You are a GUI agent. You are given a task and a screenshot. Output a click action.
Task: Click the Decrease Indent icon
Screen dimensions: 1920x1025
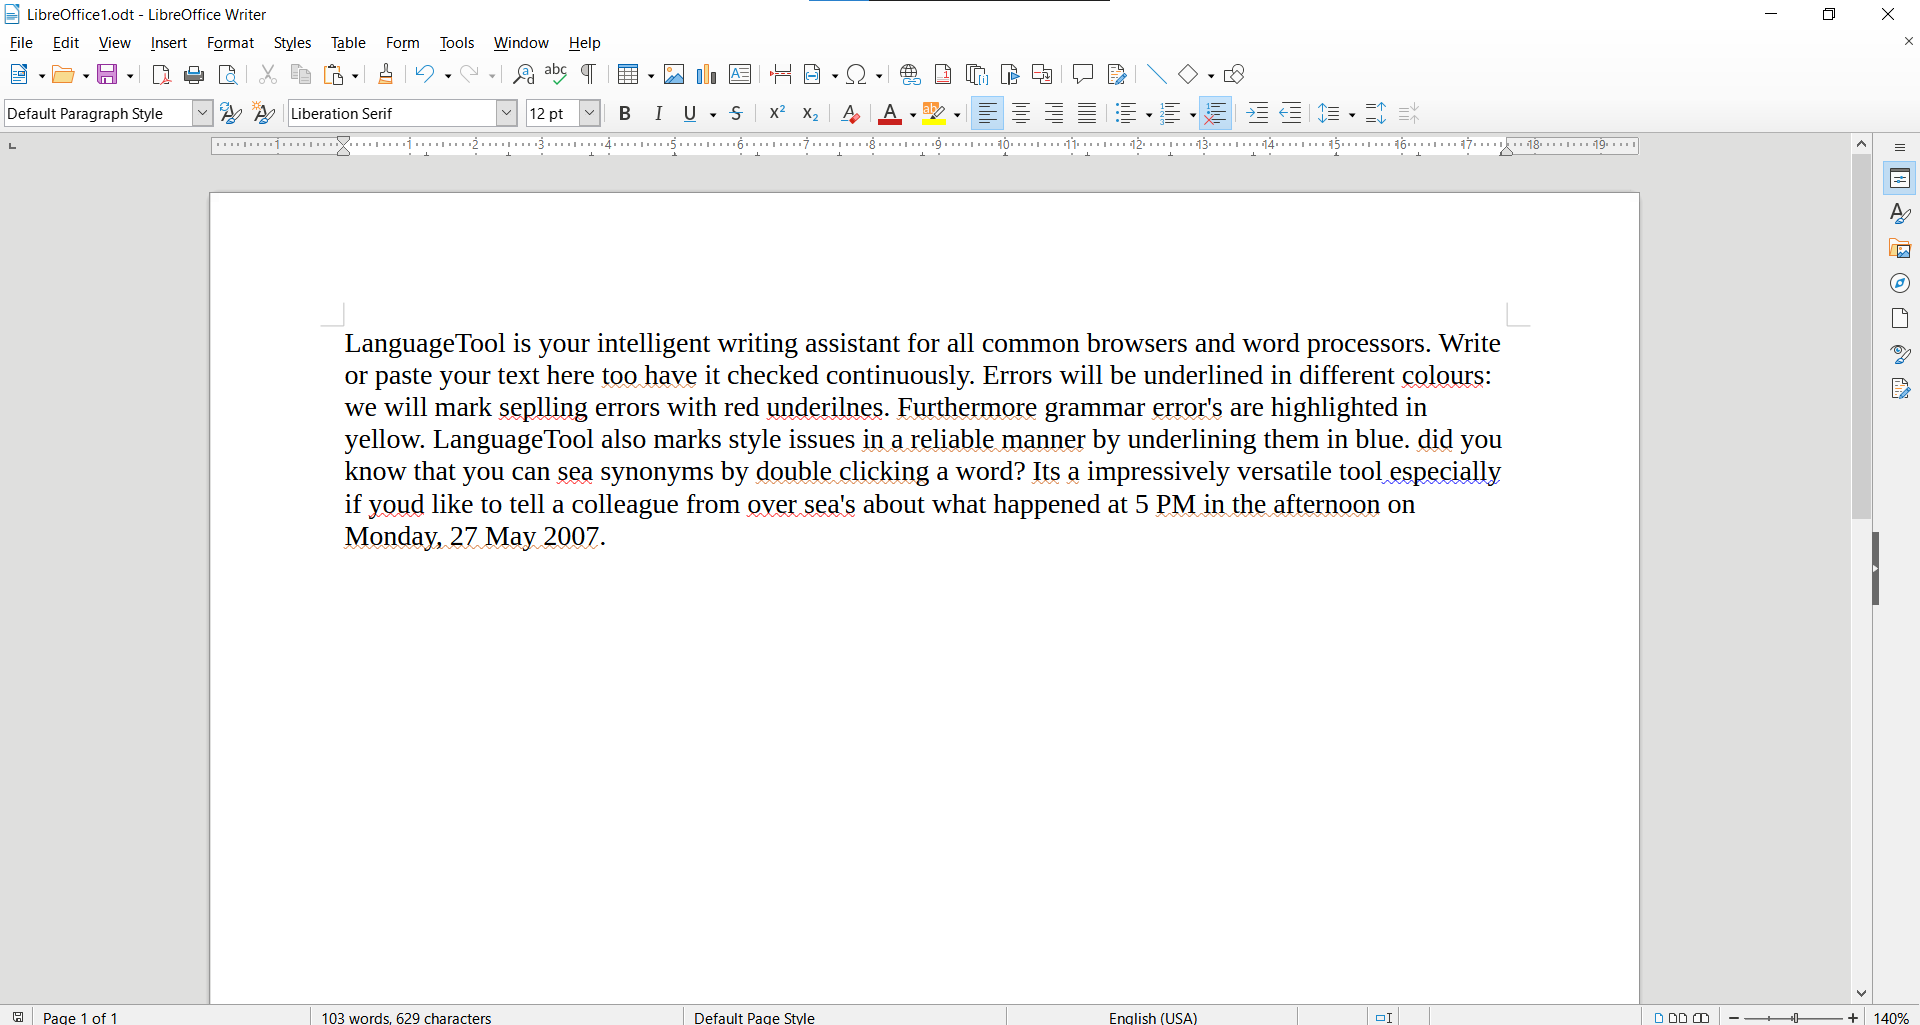point(1290,114)
